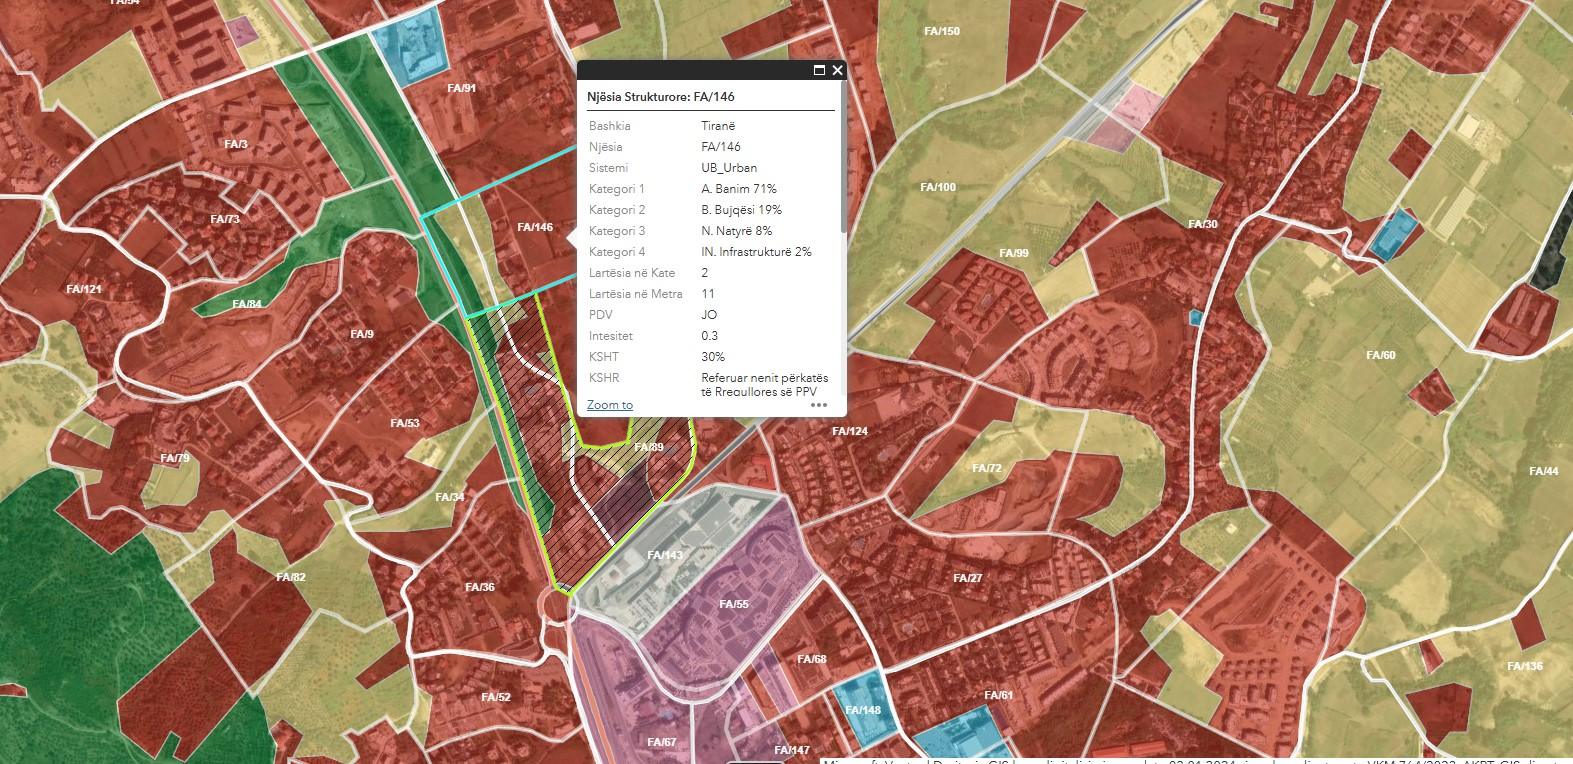Click the FA/124 zone label

[x=849, y=431]
